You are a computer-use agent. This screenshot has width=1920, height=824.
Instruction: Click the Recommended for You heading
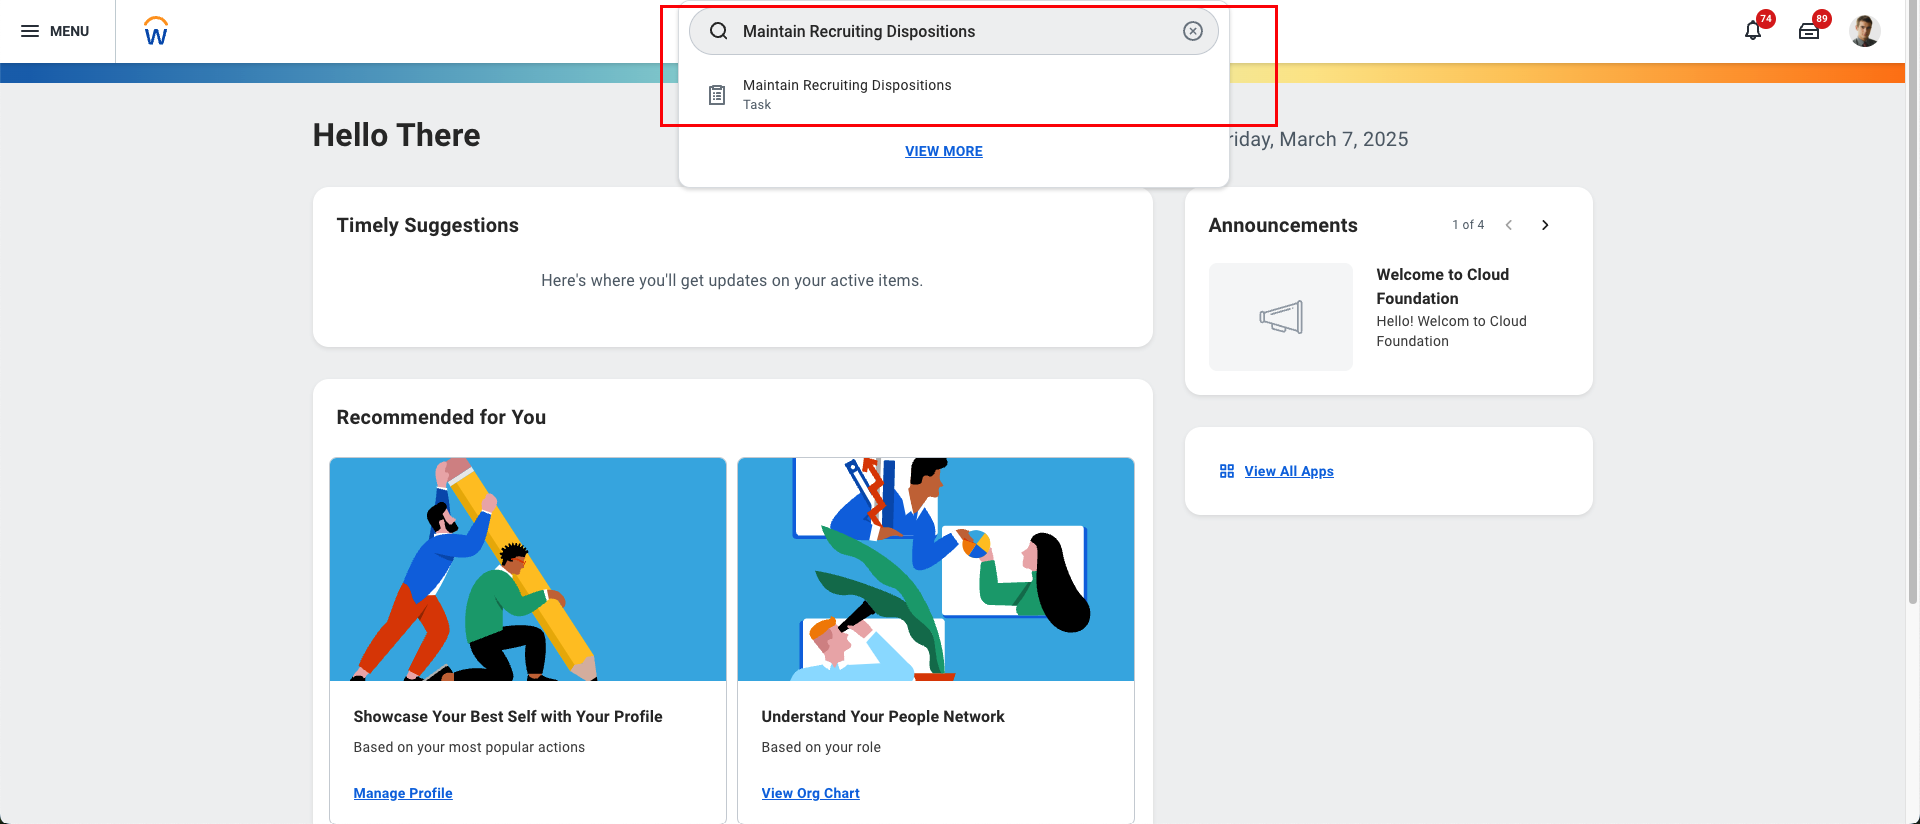point(441,417)
